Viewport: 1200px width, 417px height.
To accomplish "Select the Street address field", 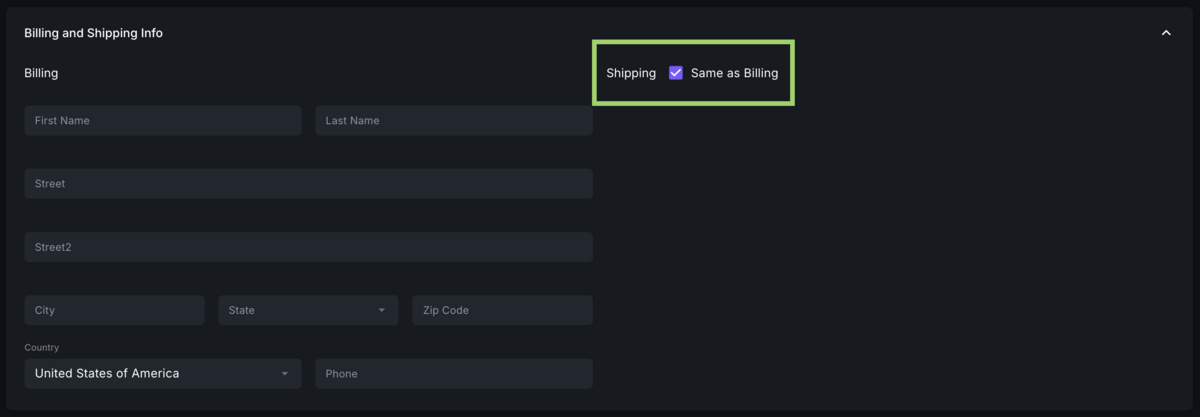I will [308, 184].
